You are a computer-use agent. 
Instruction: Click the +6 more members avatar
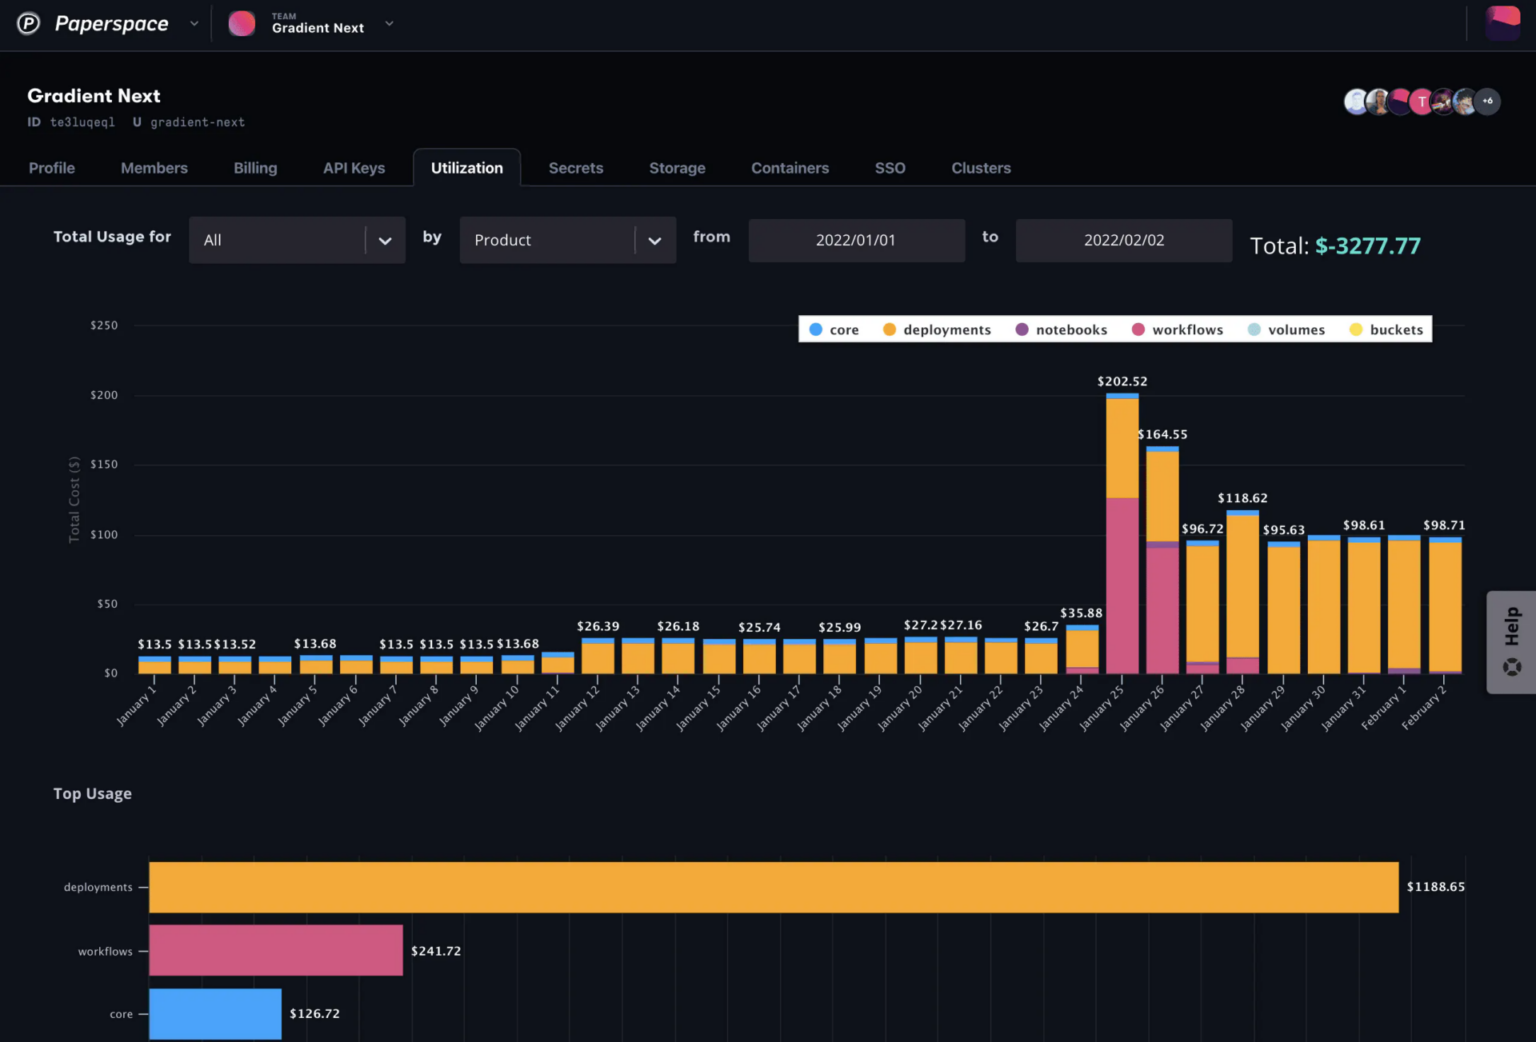point(1487,101)
